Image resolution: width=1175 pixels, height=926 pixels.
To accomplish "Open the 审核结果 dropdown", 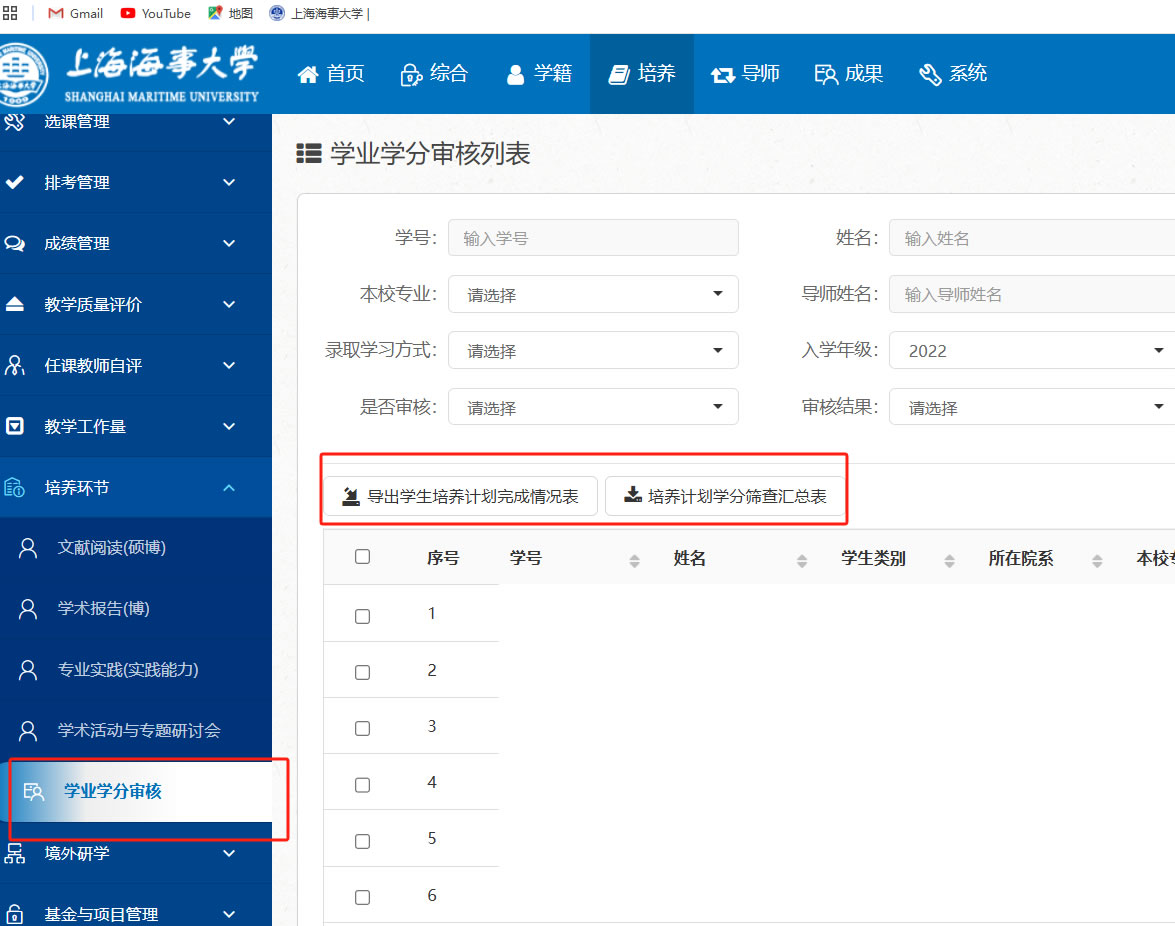I will tap(1032, 407).
